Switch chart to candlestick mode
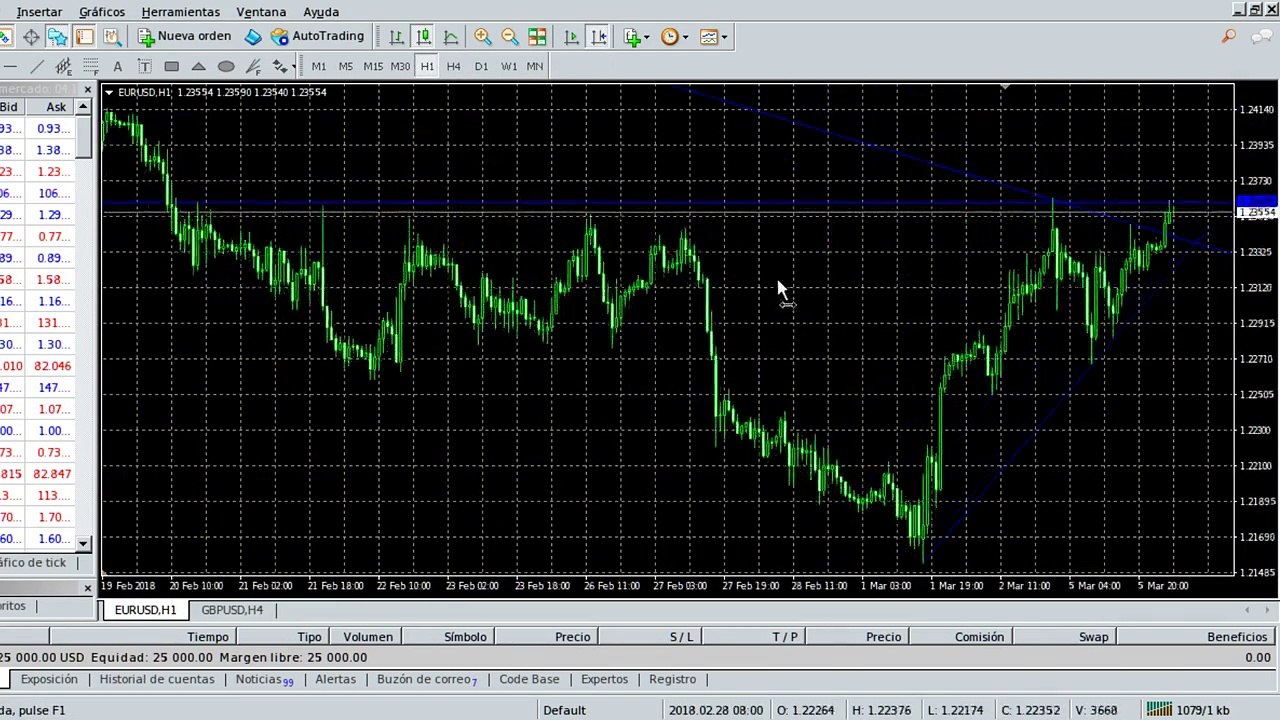The image size is (1280, 720). click(x=424, y=37)
